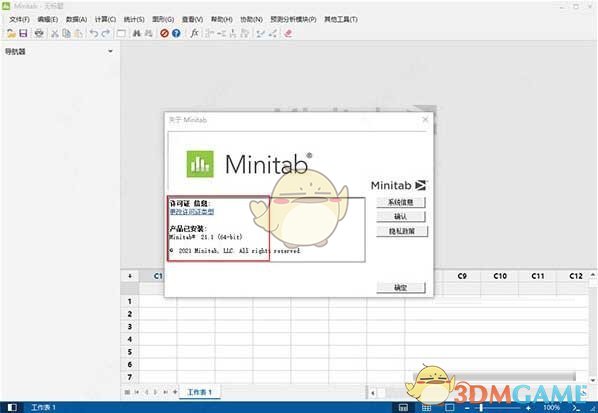Screen dimensions: 598x413
Task: Click the Undo arrow icon
Action: 94,34
